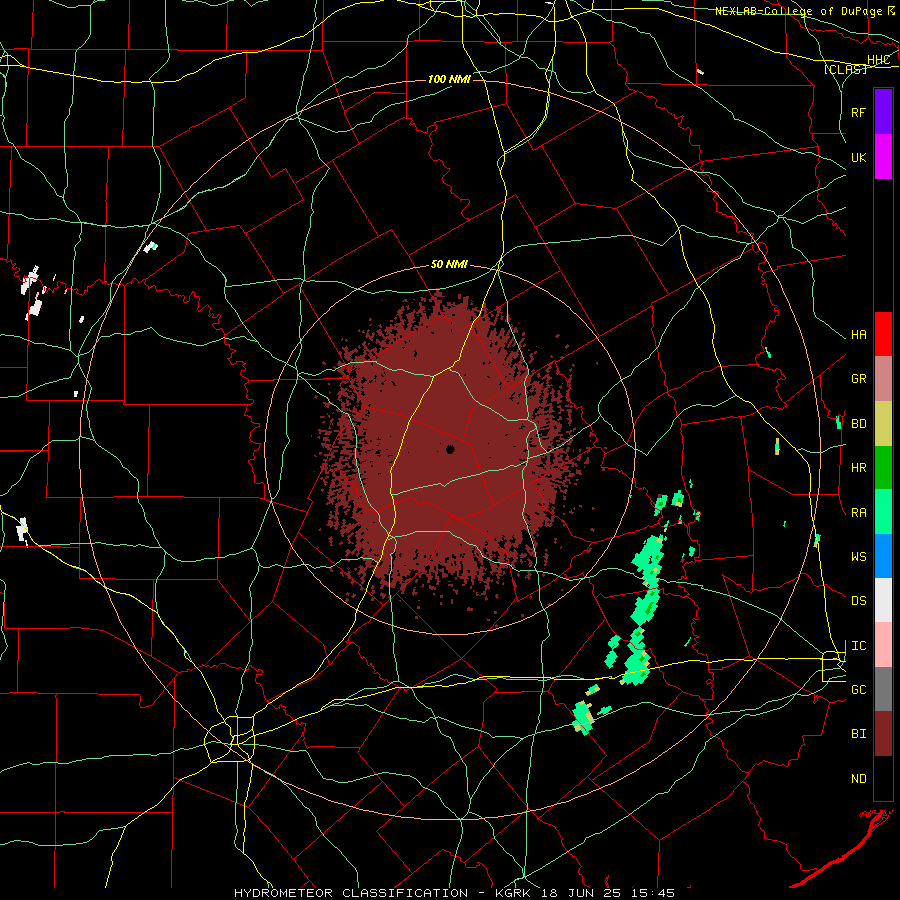Click the "UK" legend label
This screenshot has width=900, height=900.
(858, 157)
